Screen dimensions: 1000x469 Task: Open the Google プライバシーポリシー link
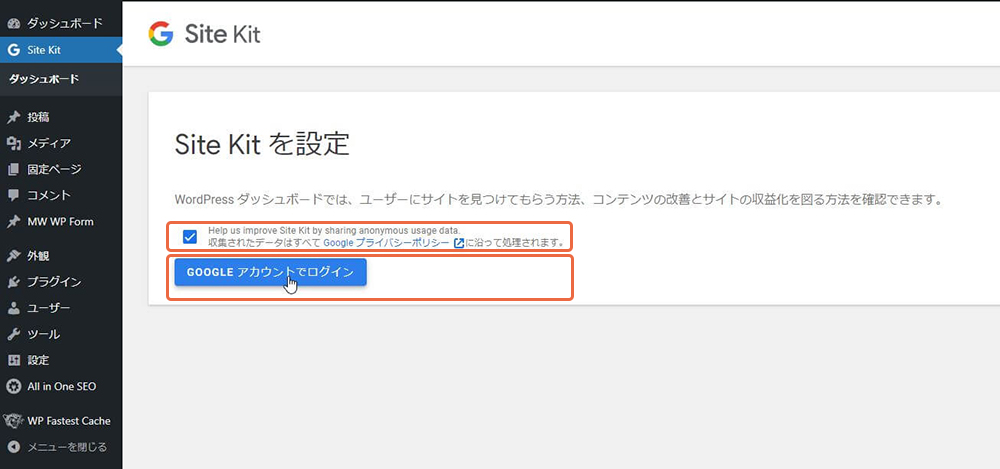point(386,242)
